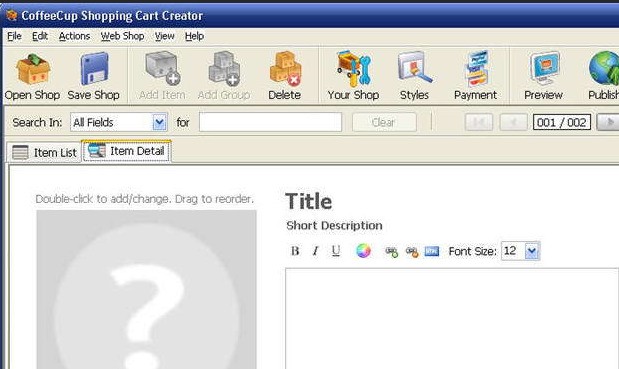This screenshot has width=619, height=369.
Task: Click the Title heading field
Action: tap(308, 201)
